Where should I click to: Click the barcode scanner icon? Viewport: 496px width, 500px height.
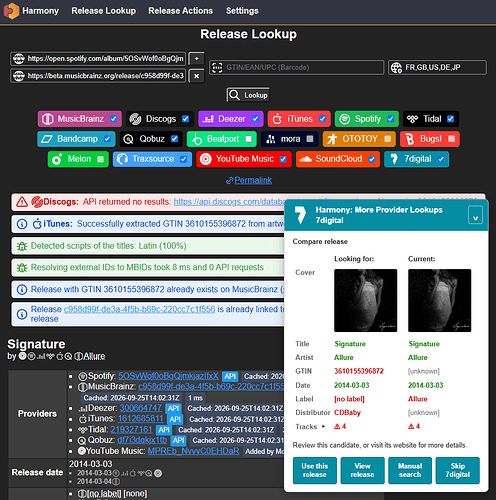coord(217,68)
